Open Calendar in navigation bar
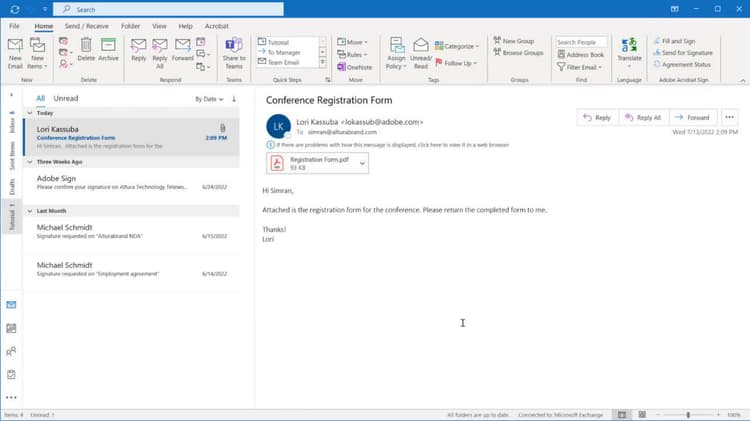Screen dimensions: 750x421 (11, 328)
